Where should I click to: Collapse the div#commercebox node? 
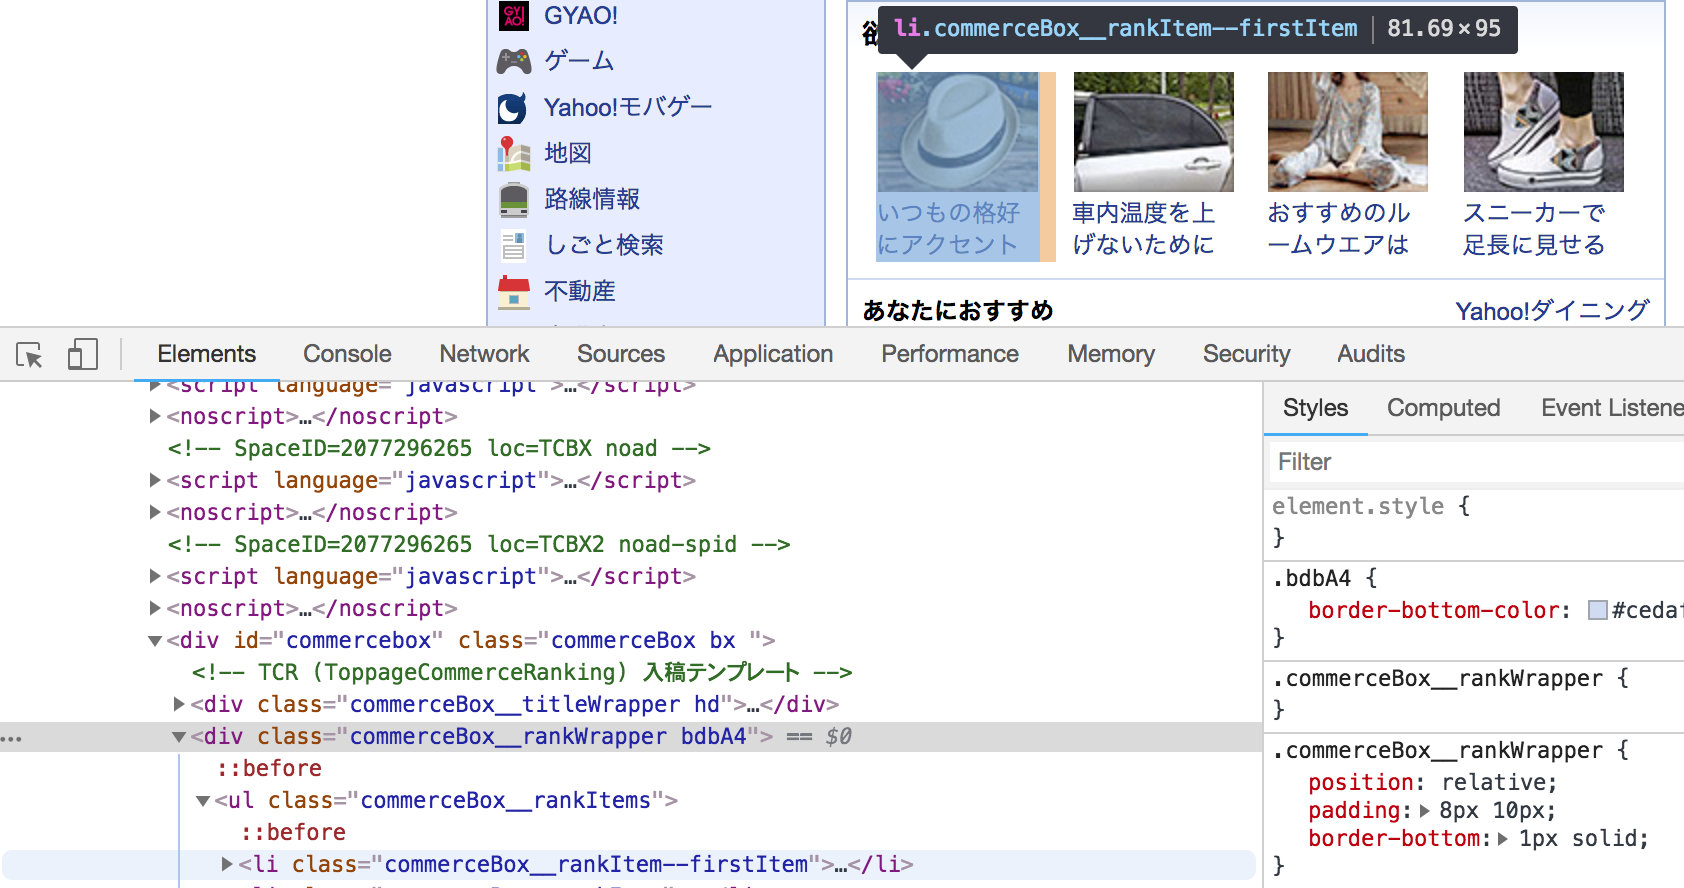click(155, 641)
